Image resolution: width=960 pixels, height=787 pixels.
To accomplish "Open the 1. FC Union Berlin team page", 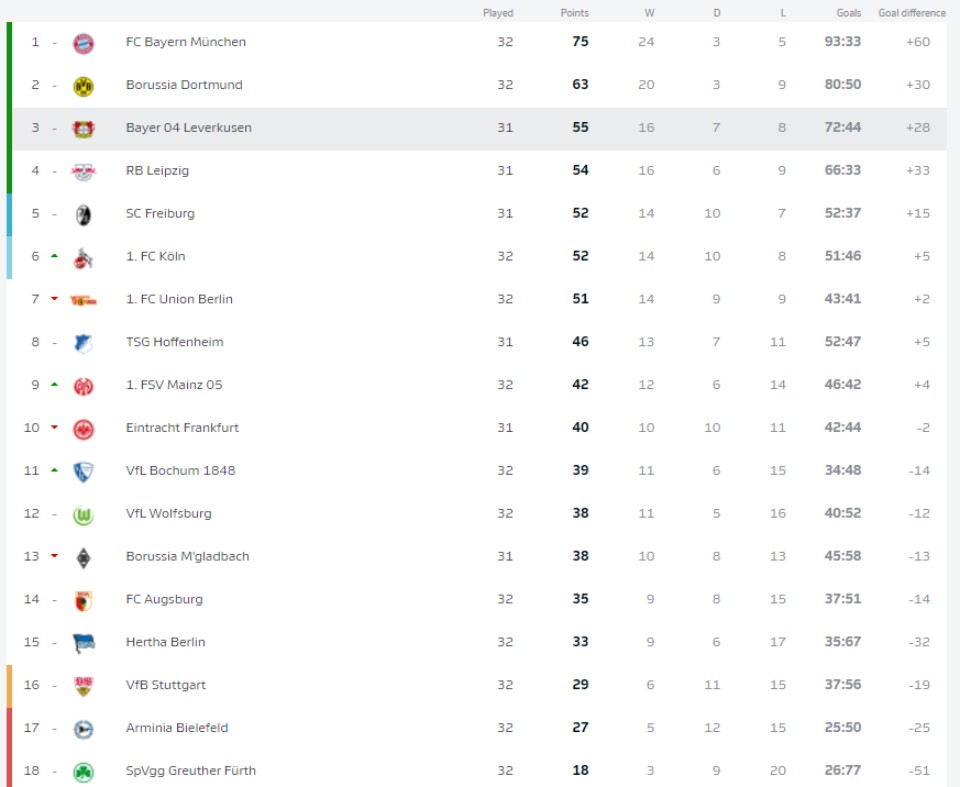I will [183, 299].
